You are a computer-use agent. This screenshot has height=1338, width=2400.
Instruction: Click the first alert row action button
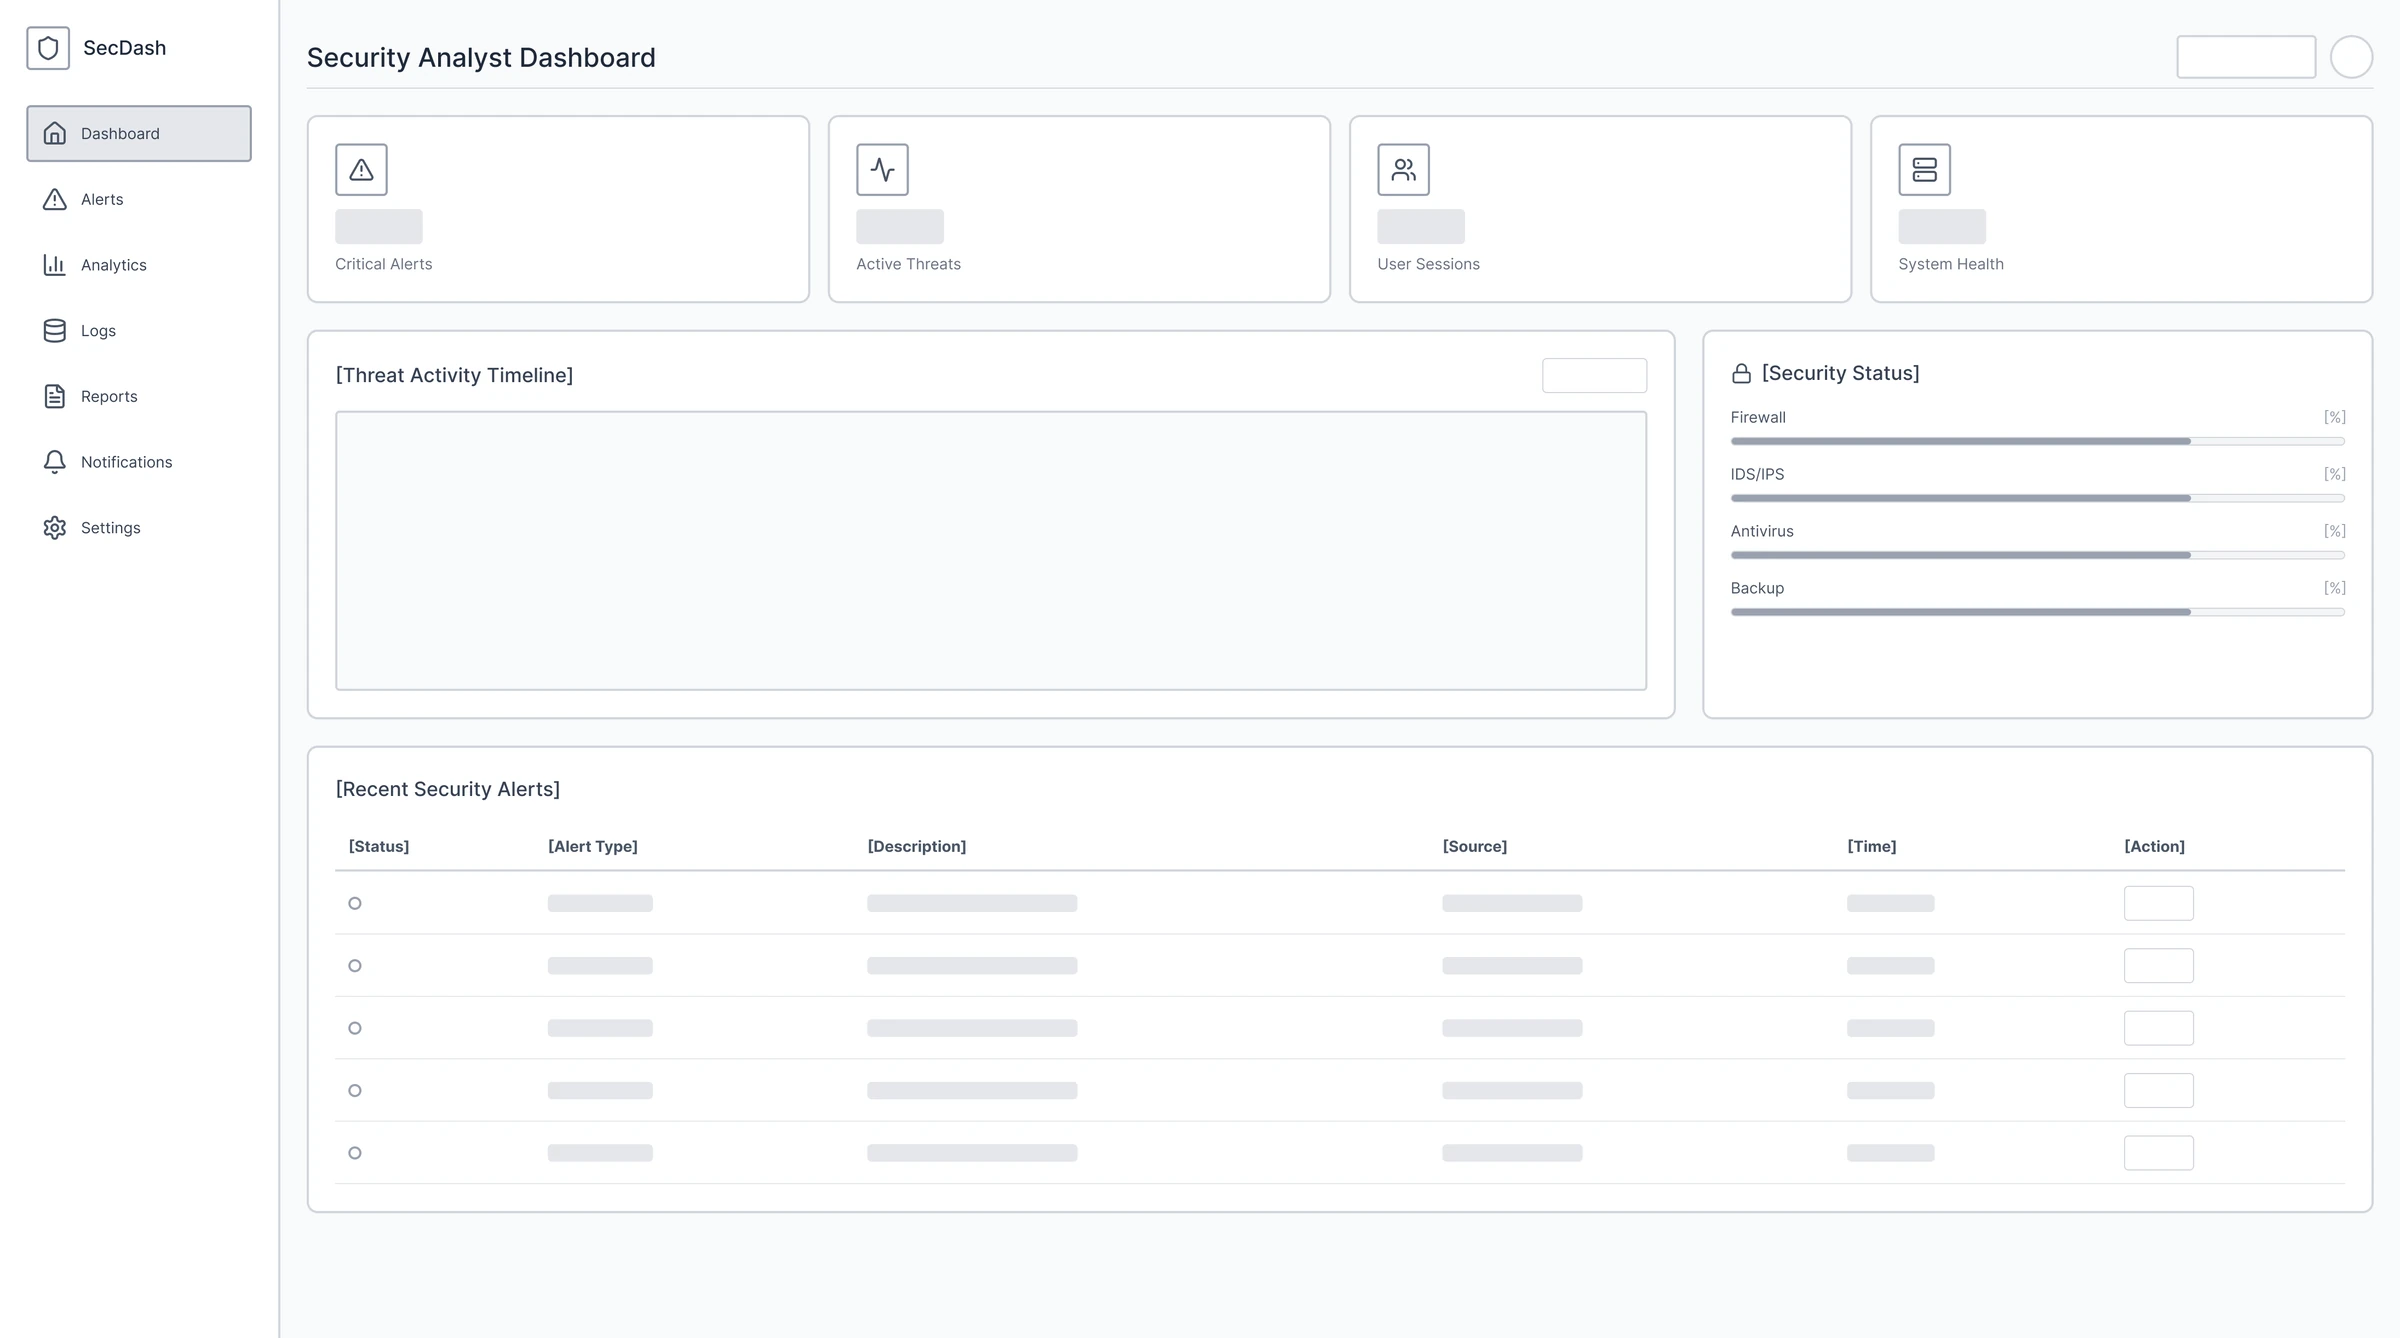coord(2159,903)
